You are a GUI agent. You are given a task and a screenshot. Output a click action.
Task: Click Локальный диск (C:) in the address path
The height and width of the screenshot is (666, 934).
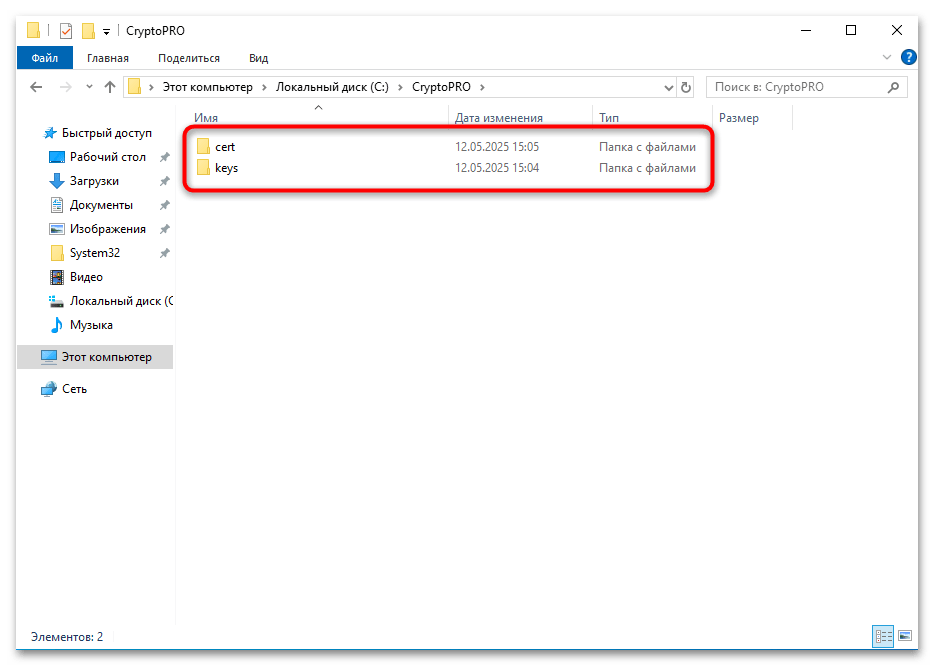point(332,87)
